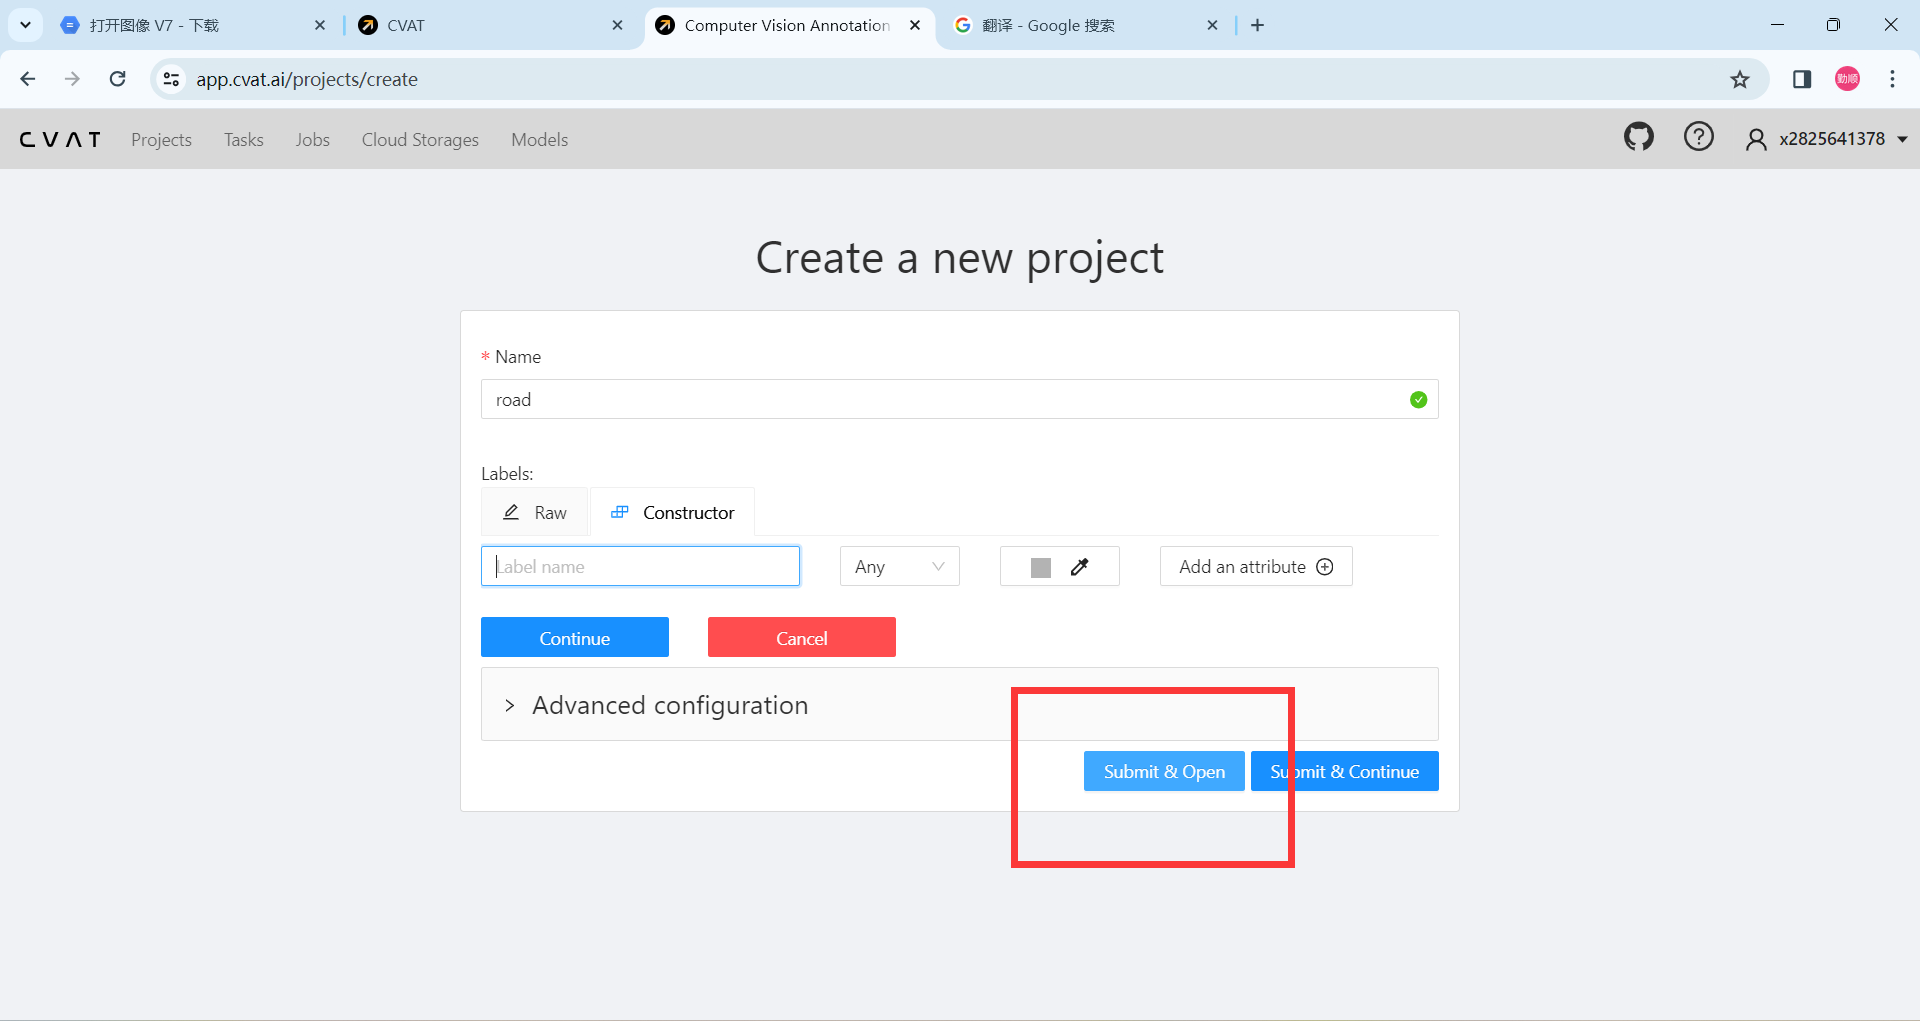The height and width of the screenshot is (1021, 1920).
Task: Click the plus icon in Add an attribute
Action: [1325, 567]
